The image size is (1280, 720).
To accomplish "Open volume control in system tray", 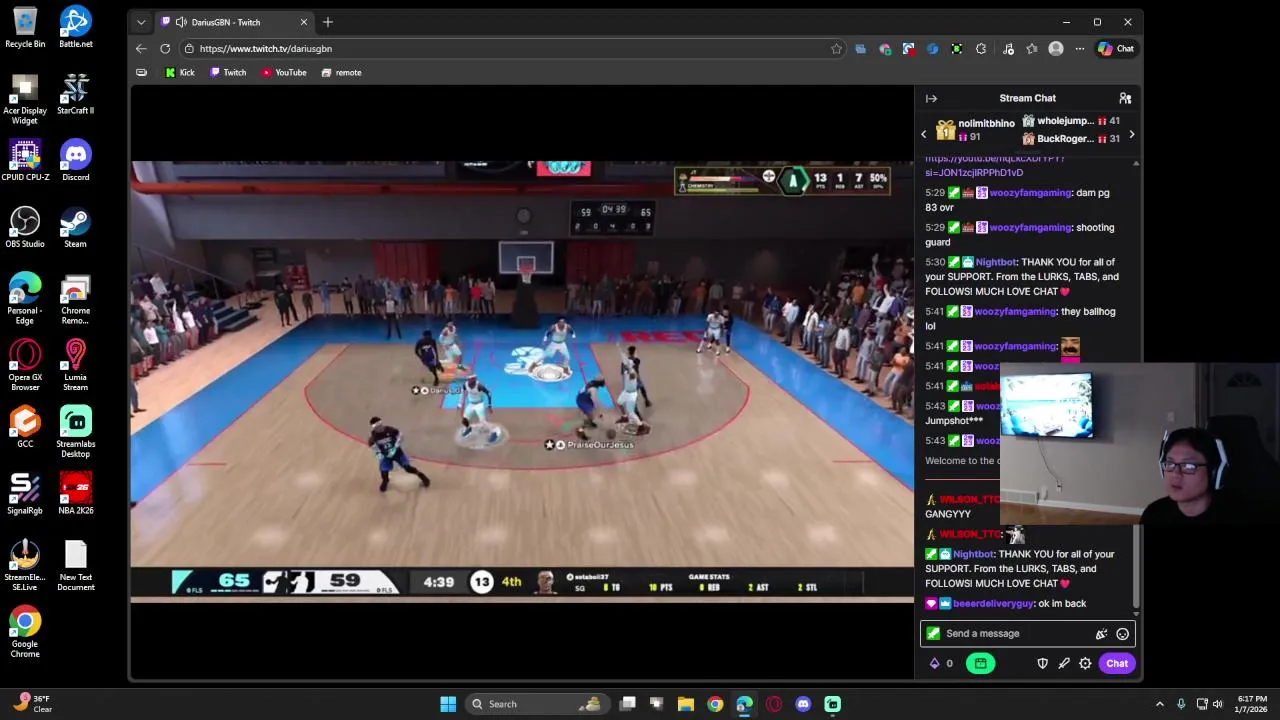I will click(x=1217, y=704).
